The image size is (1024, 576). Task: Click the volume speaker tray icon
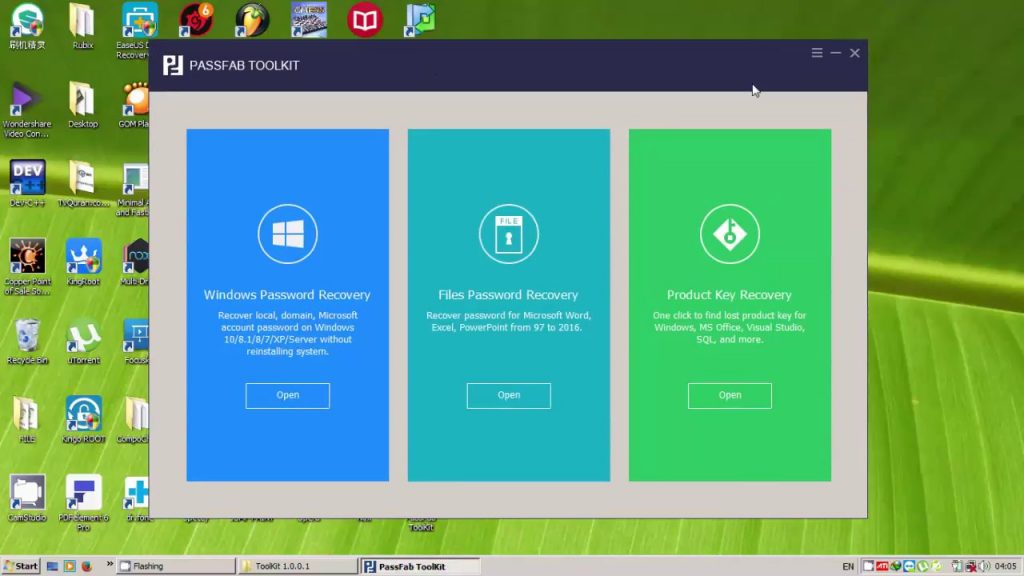click(x=984, y=566)
